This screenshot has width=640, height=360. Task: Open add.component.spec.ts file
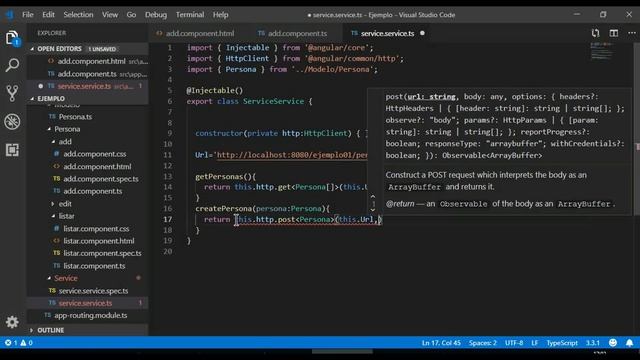pyautogui.click(x=100, y=179)
